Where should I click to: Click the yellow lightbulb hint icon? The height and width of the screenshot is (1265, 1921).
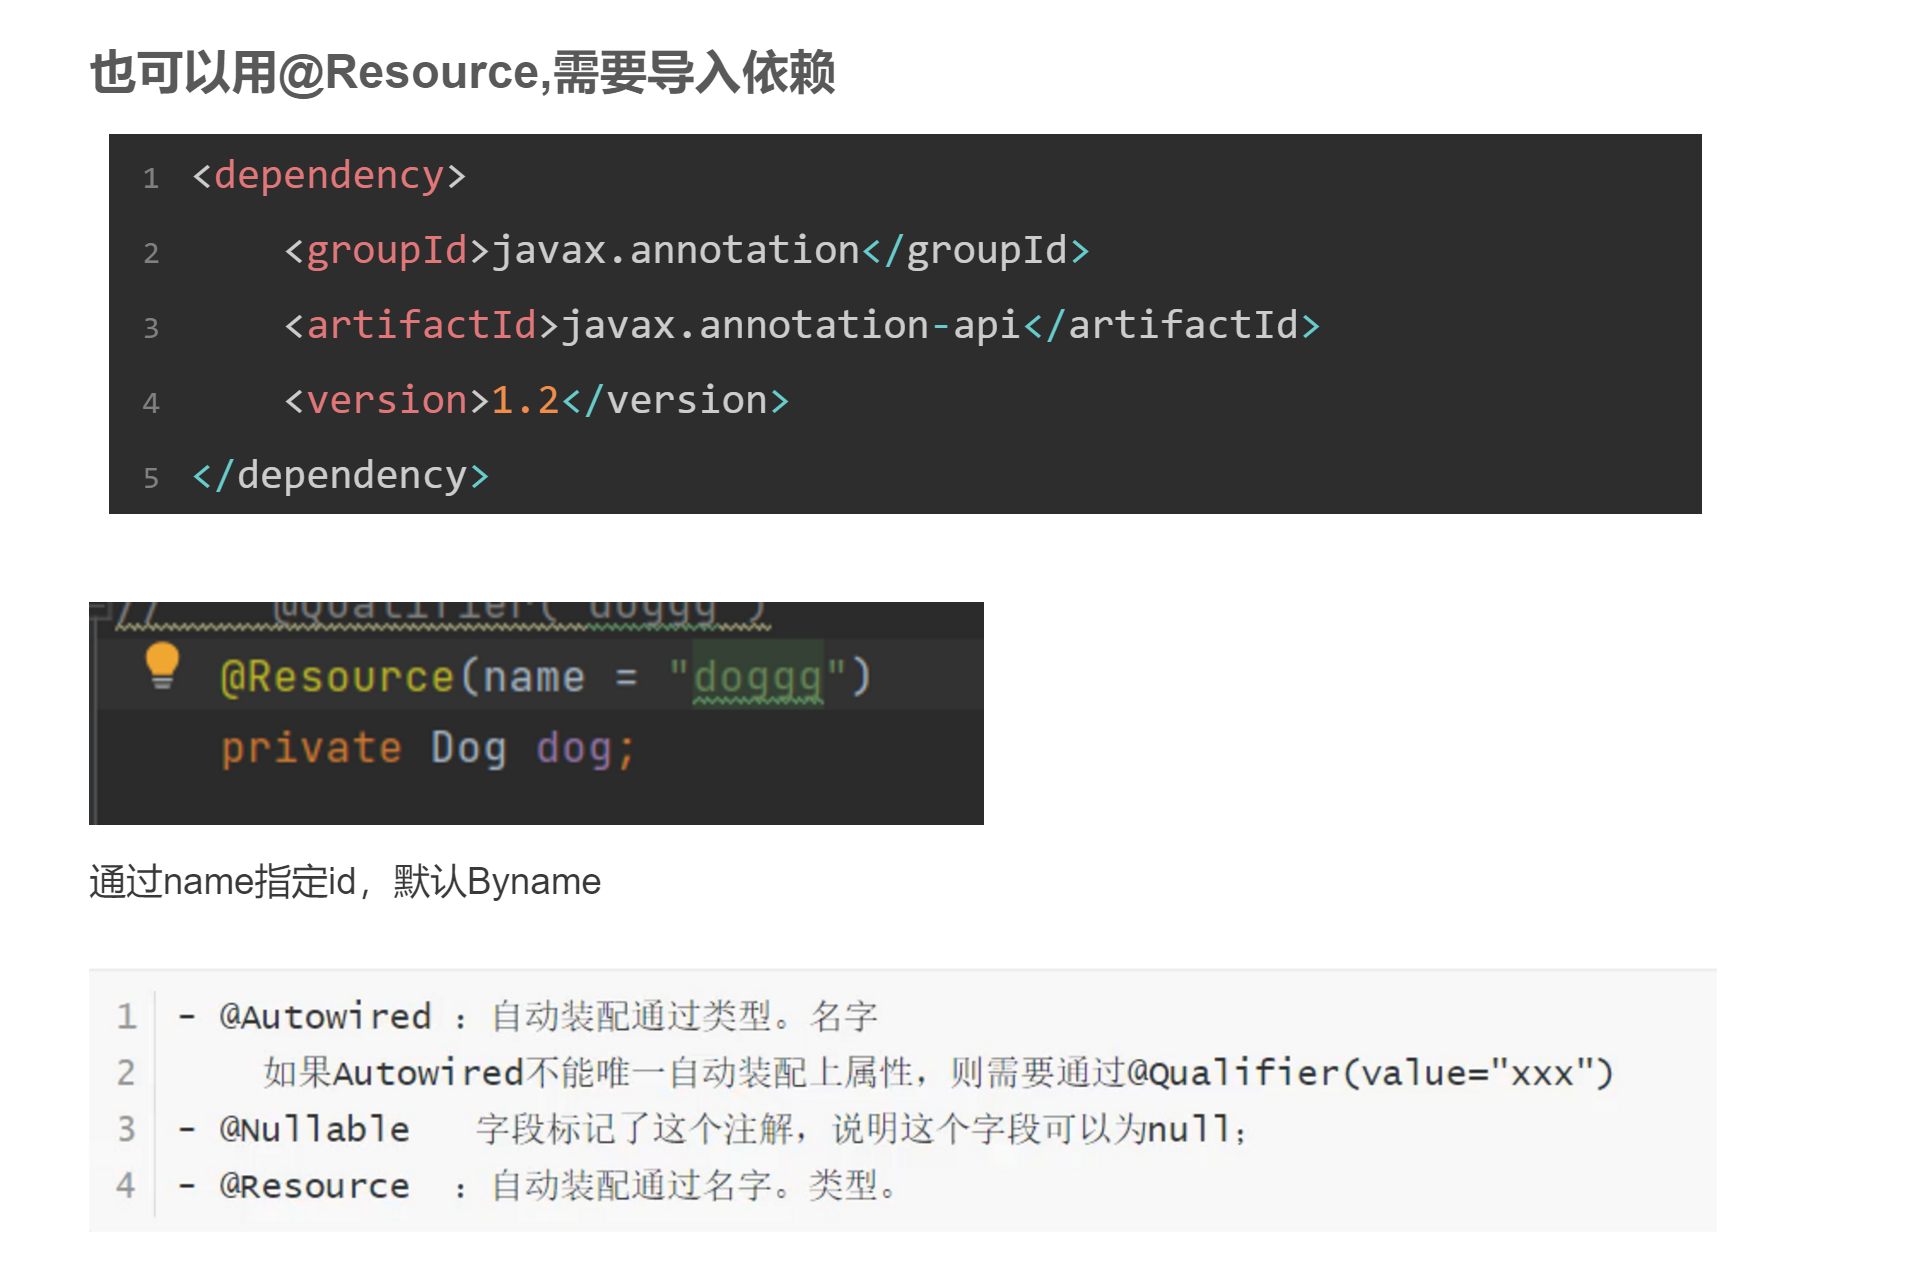pos(162,665)
